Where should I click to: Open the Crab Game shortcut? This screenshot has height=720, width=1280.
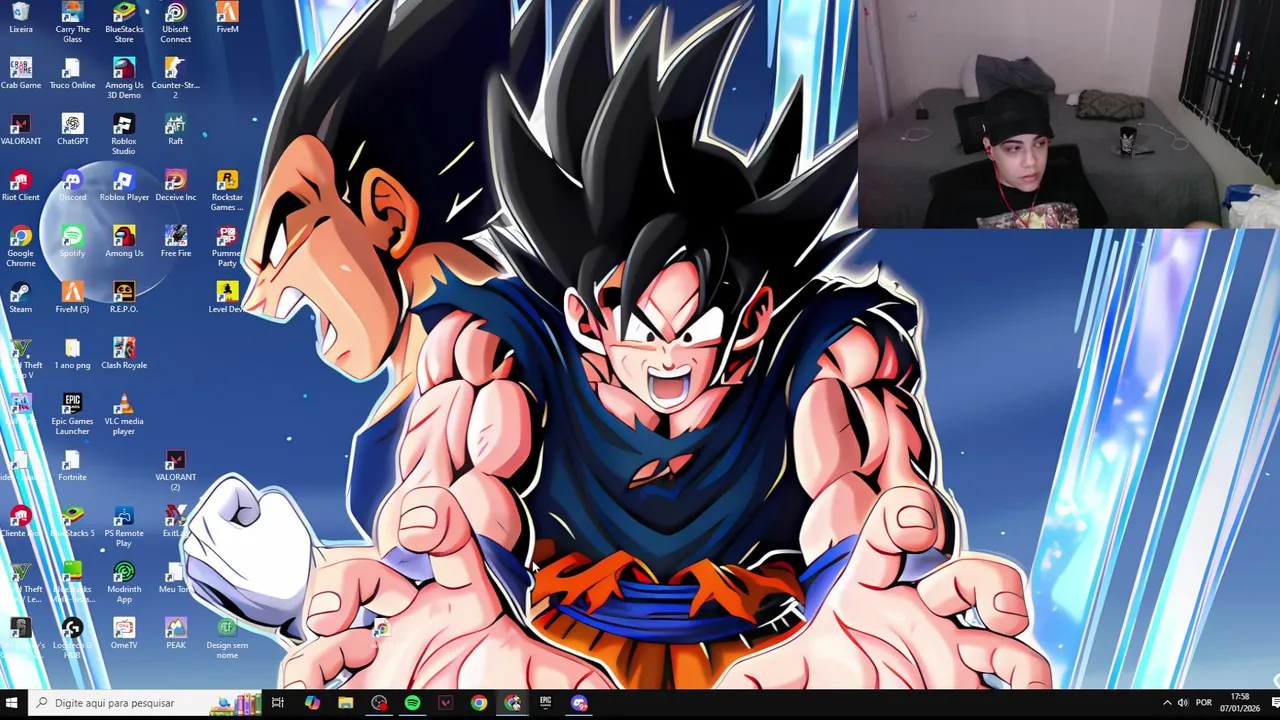tap(20, 74)
